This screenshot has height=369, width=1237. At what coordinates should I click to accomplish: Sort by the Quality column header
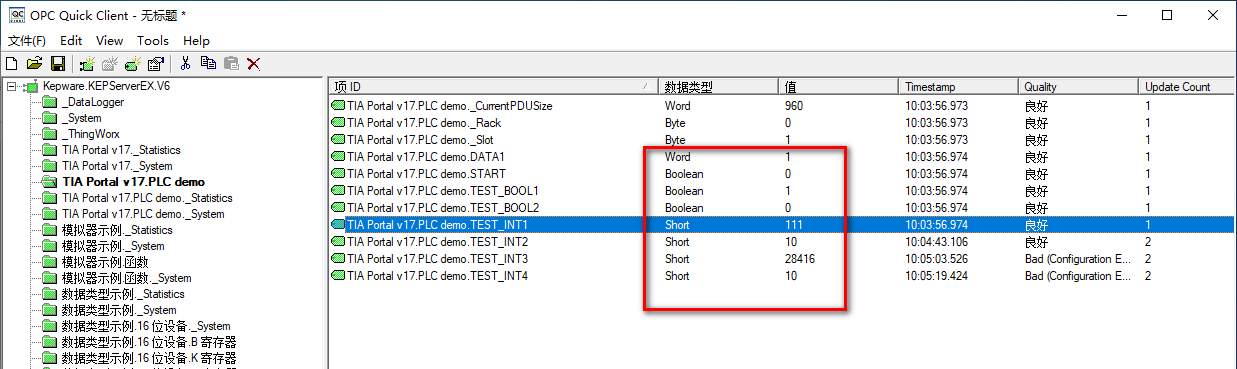tap(1080, 87)
